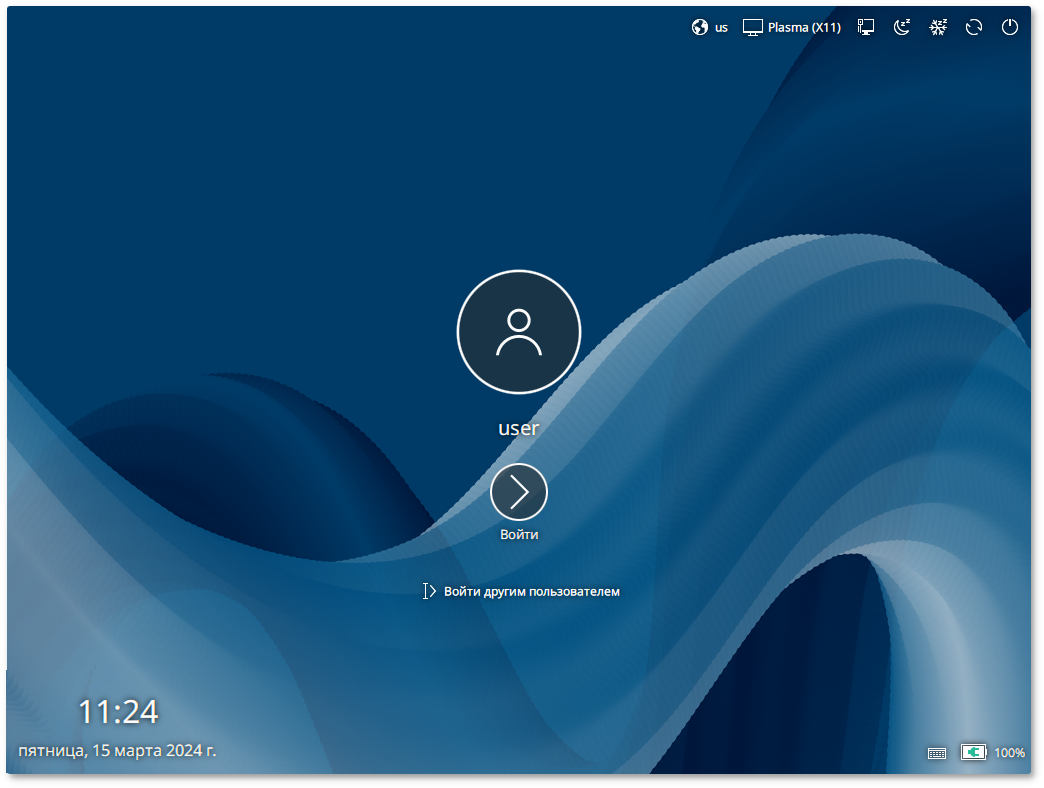This screenshot has width=1044, height=788.
Task: Click the 11:24 clock display
Action: 118,712
